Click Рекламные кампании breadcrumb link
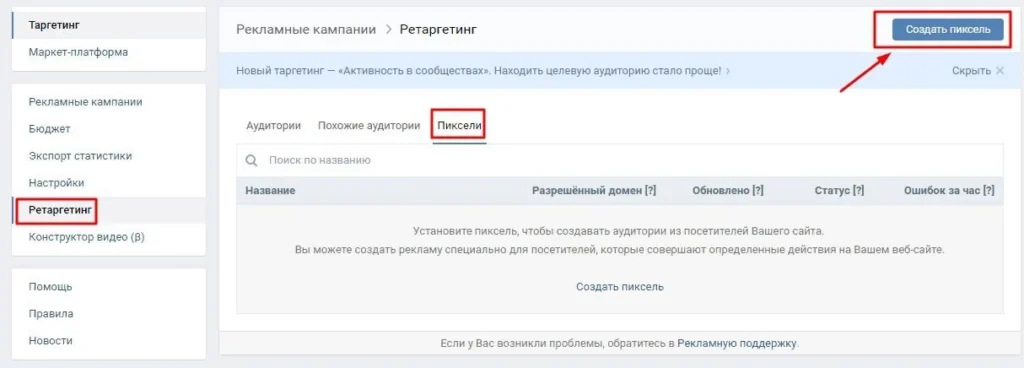Image resolution: width=1024 pixels, height=368 pixels. [x=306, y=29]
